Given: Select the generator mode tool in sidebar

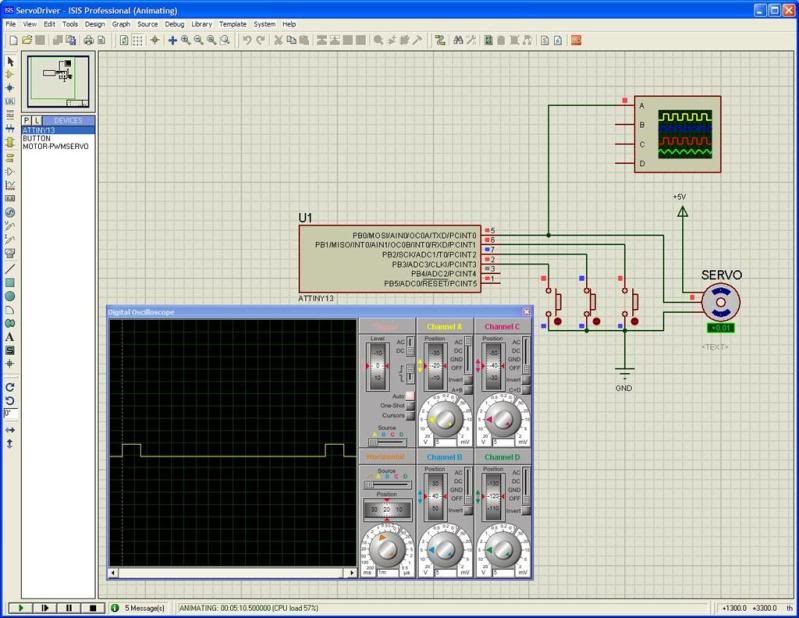Looking at the screenshot, I should click(10, 212).
